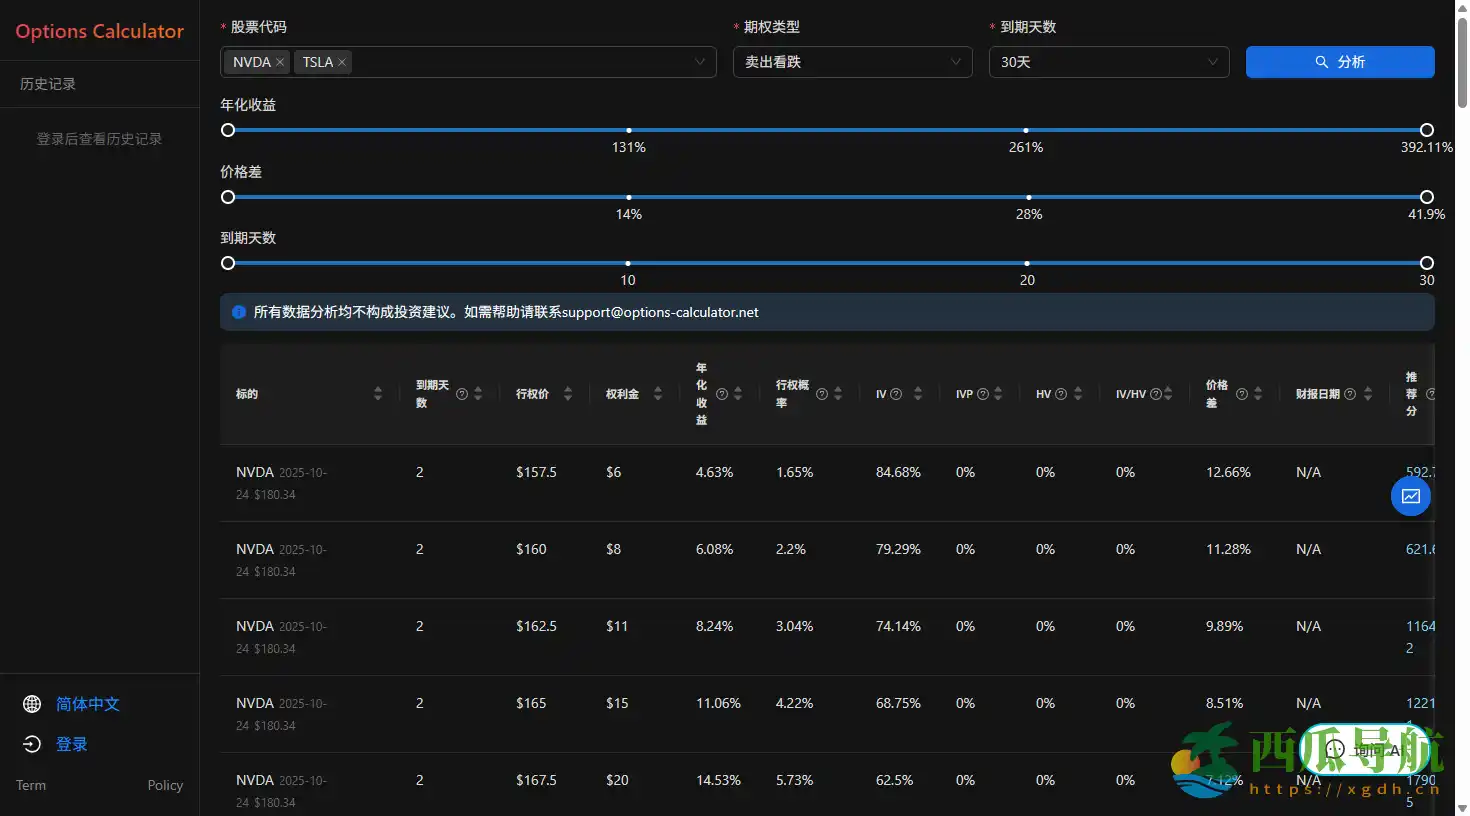Expand the 到期天数 dropdown showing 30天

(1108, 62)
